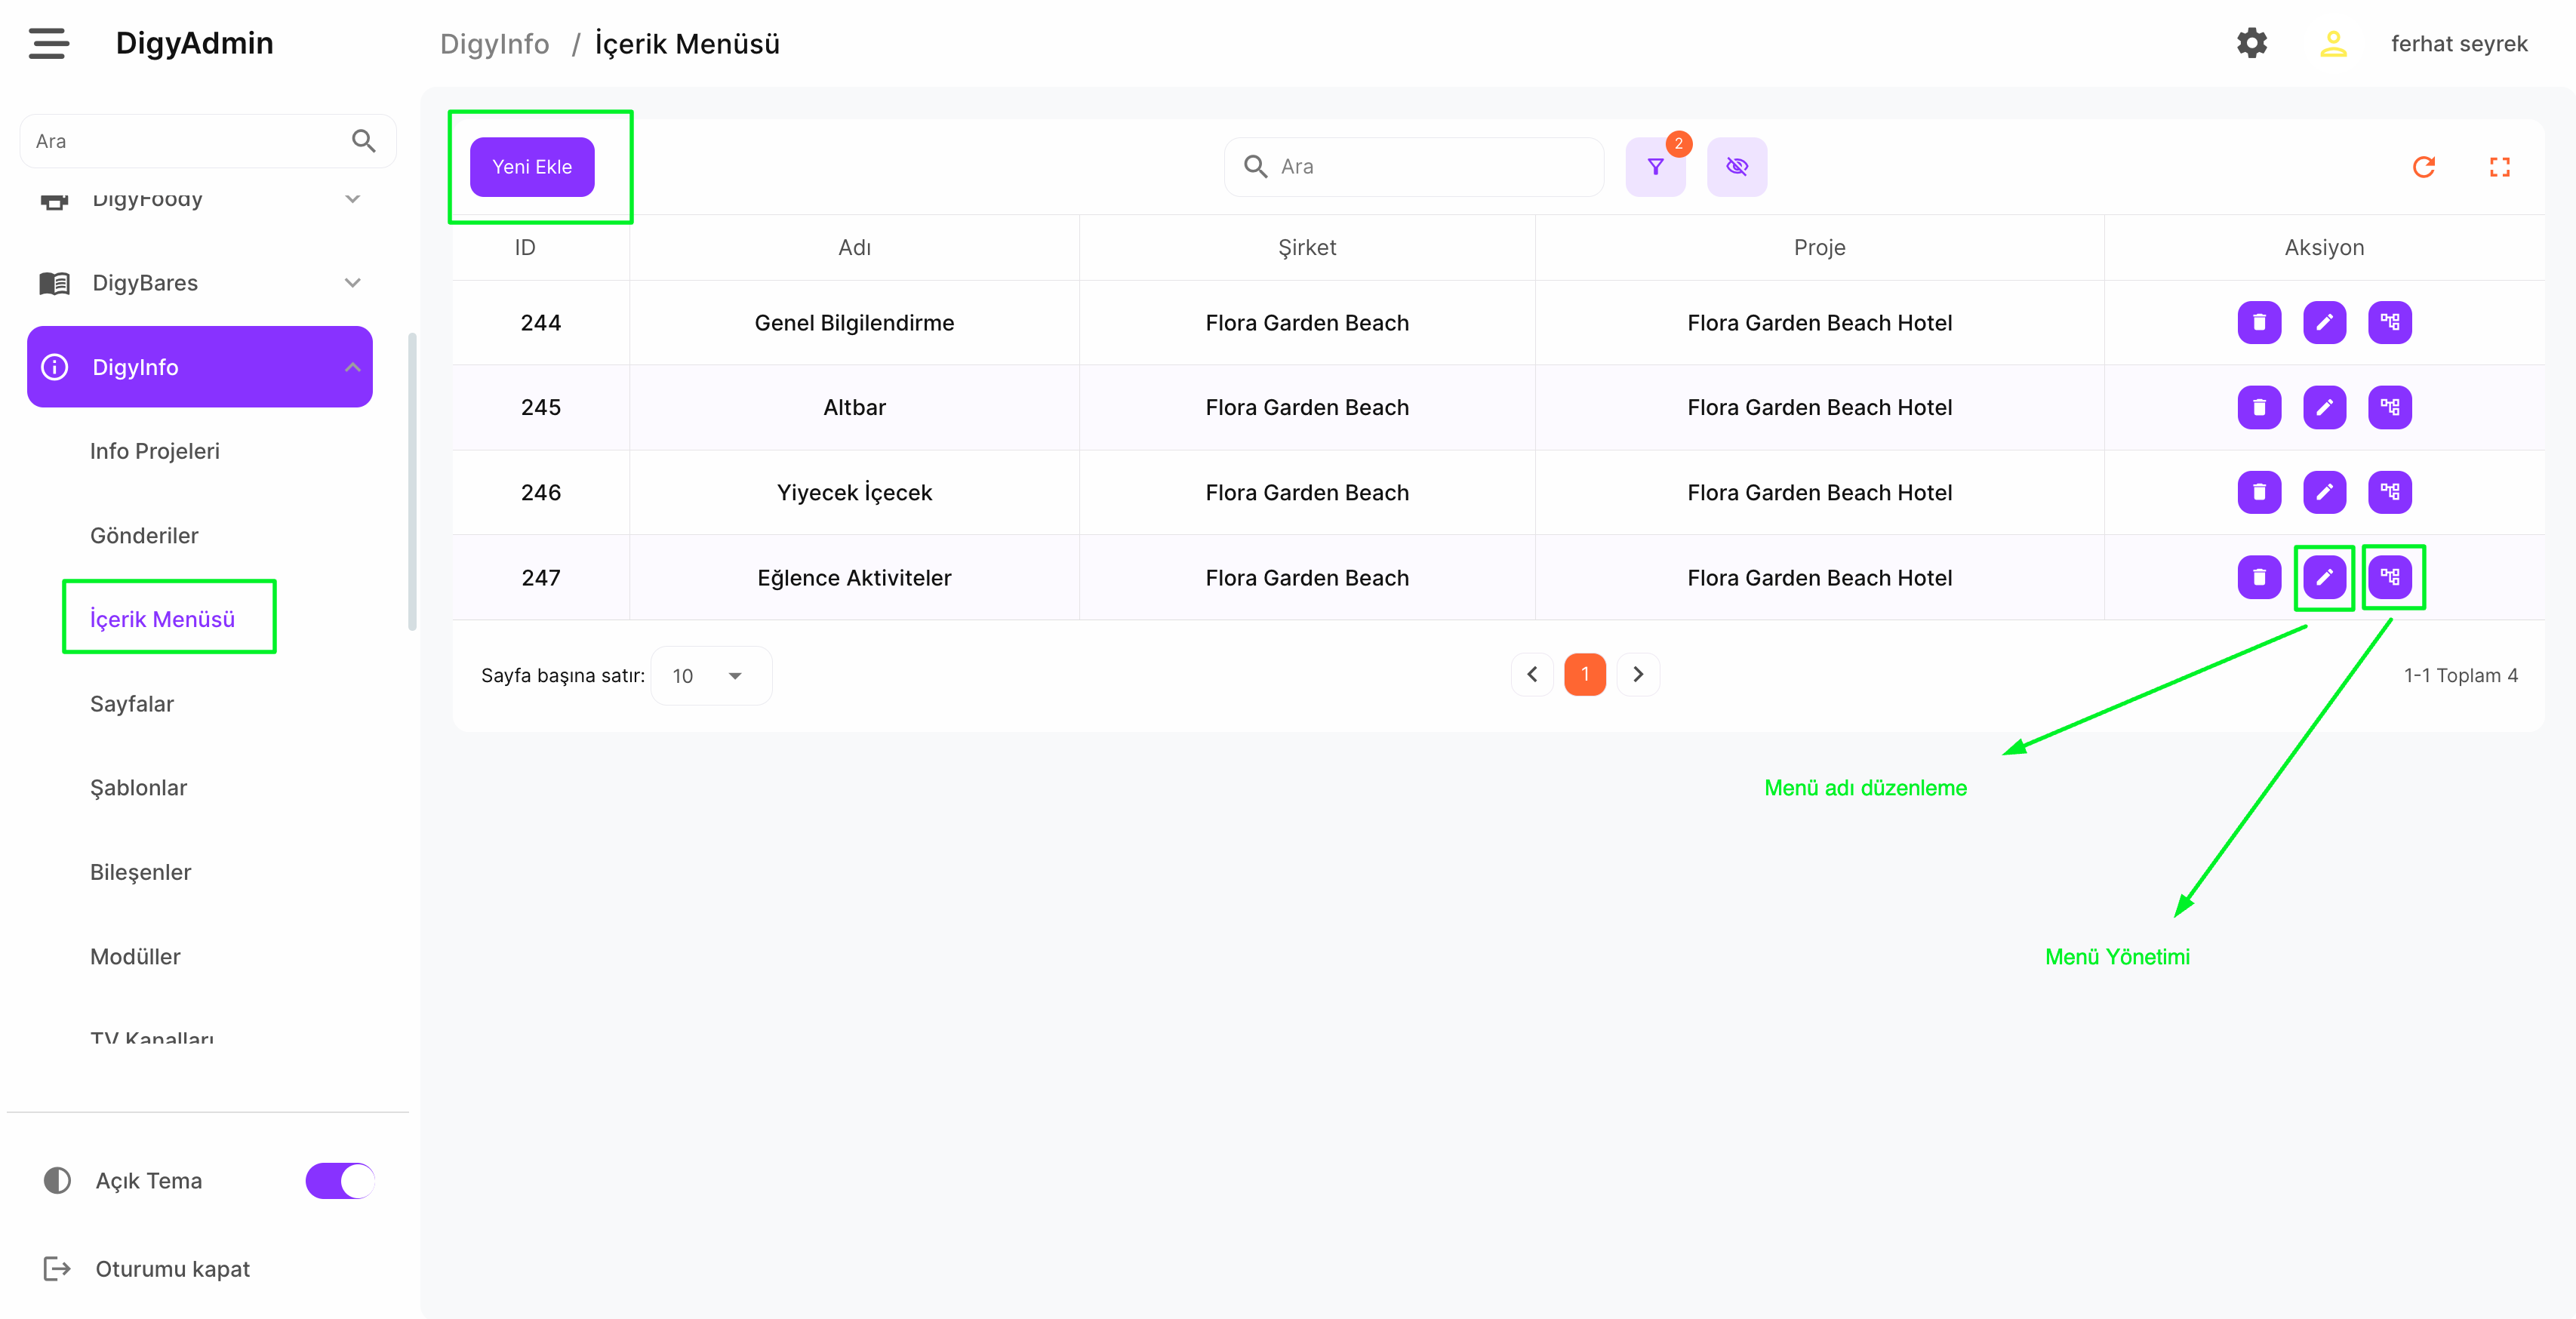Screen dimensions: 2576x1319
Task: Edit the Eğlence Aktiviteler menu name
Action: [x=2324, y=577]
